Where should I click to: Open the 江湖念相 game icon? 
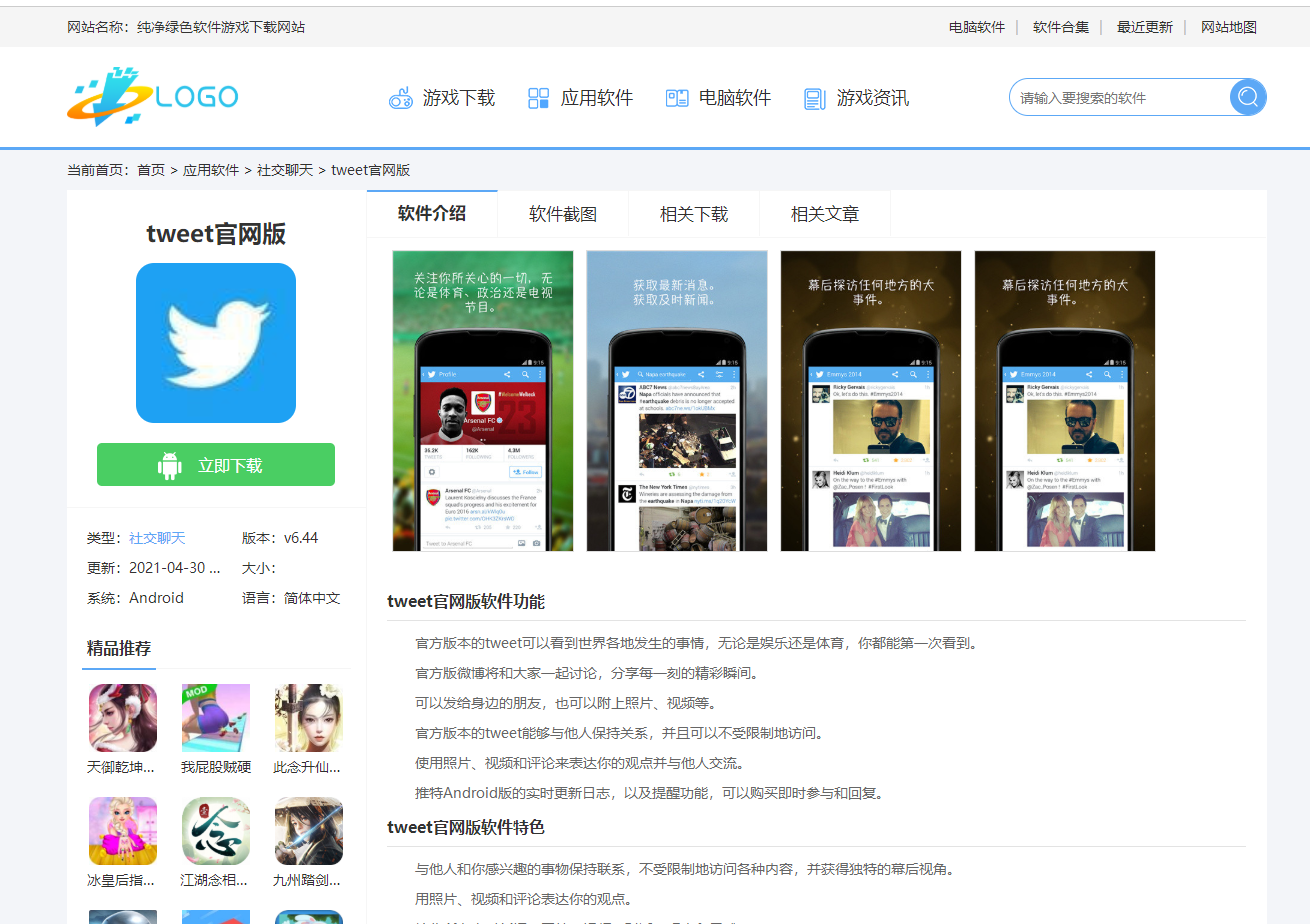pos(216,831)
